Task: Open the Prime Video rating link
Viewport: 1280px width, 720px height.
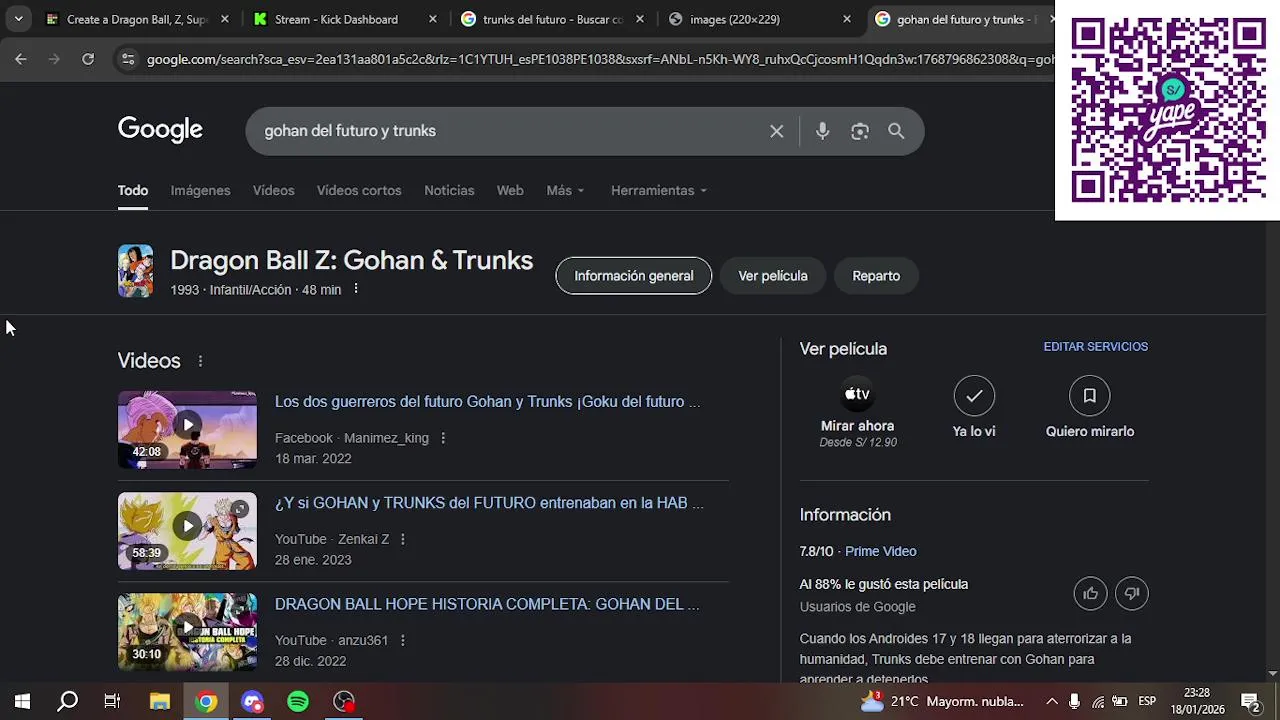Action: [x=880, y=551]
